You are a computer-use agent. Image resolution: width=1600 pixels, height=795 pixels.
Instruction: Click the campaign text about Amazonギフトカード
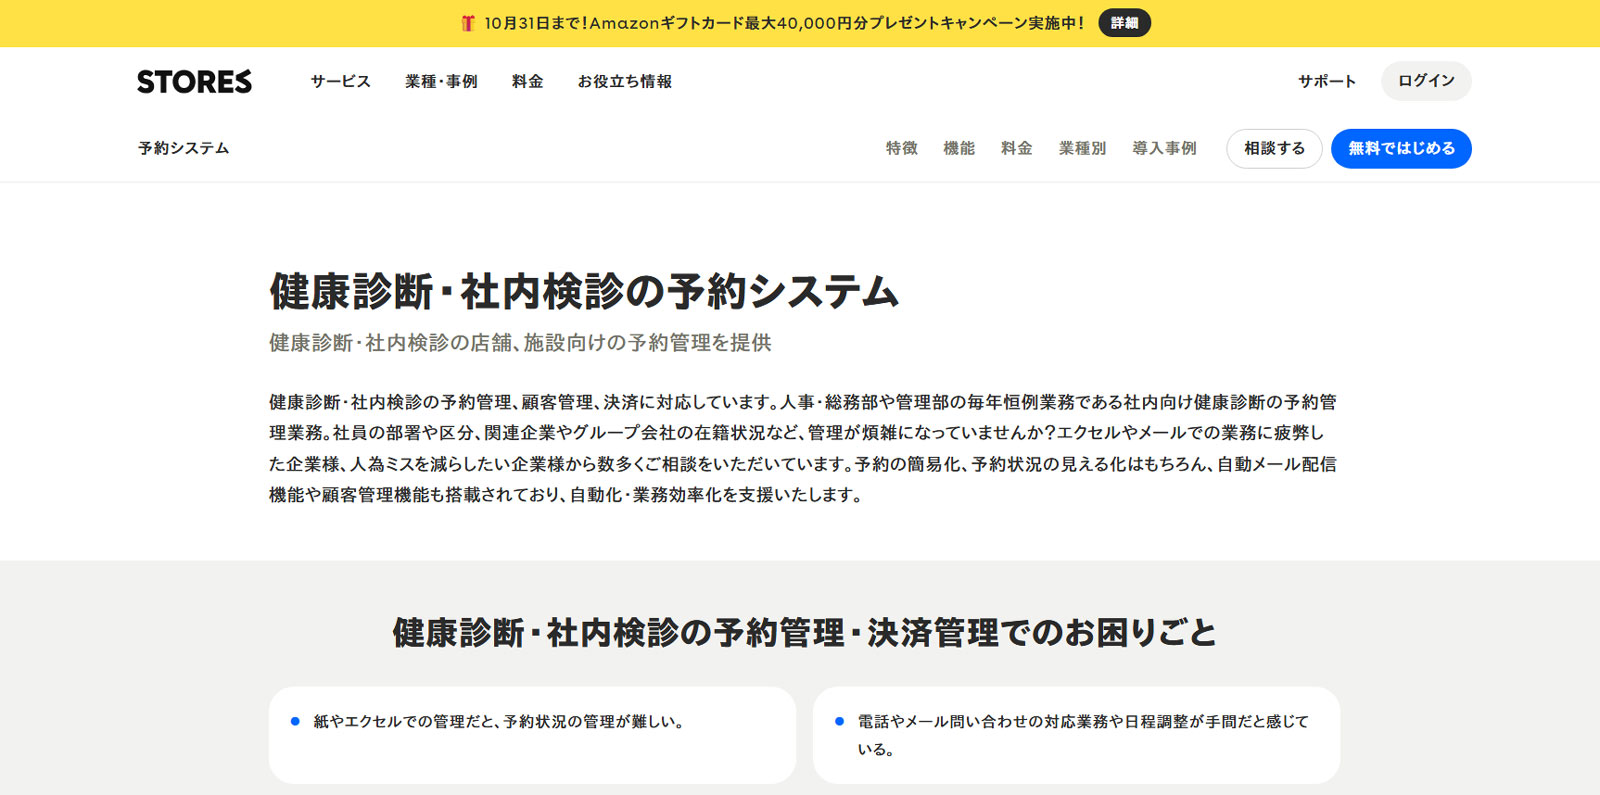point(784,23)
